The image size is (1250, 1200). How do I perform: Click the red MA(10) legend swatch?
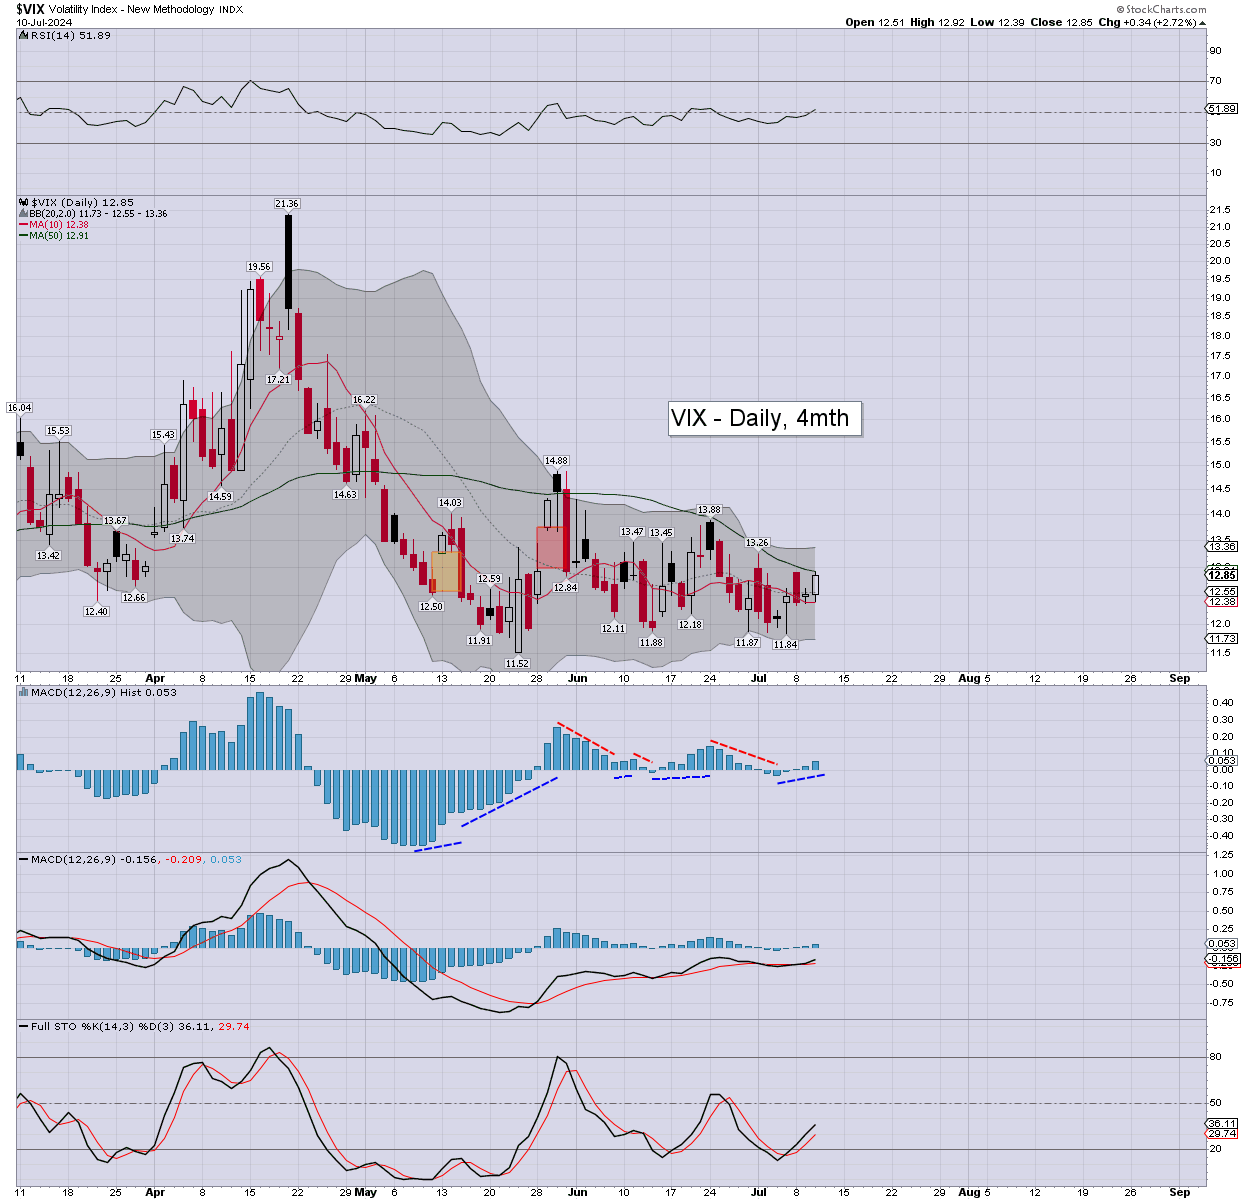click(24, 225)
